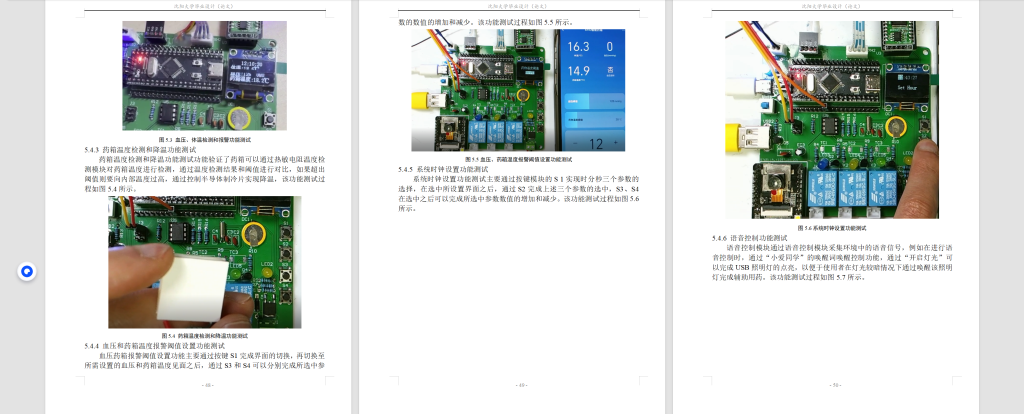Open Figure 5.3 blood pressure test photo
Viewport: 1024px width, 414px height.
(204, 76)
